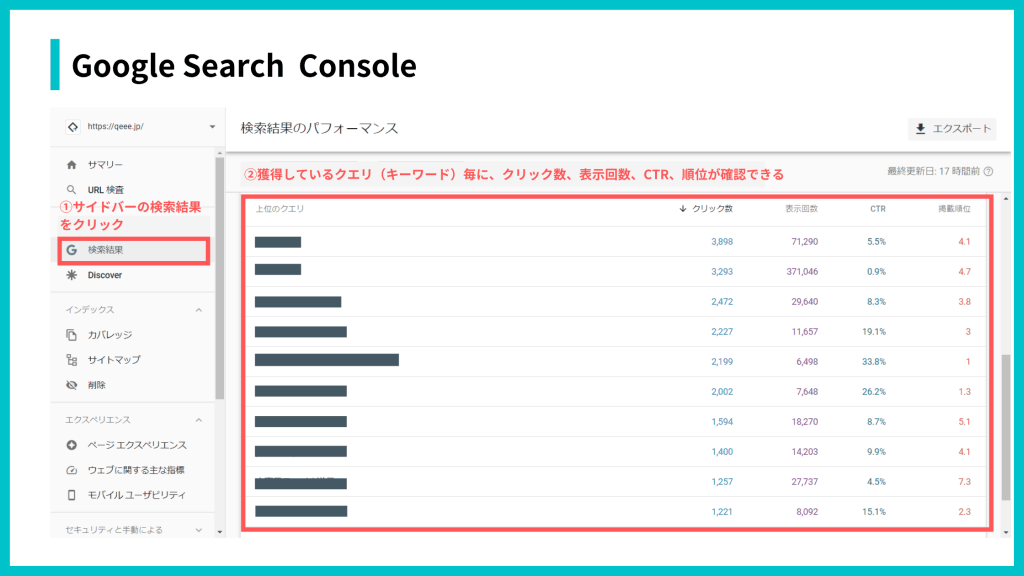1024x576 pixels.
Task: Open モバイル ユーザビリティ
Action: (x=136, y=495)
